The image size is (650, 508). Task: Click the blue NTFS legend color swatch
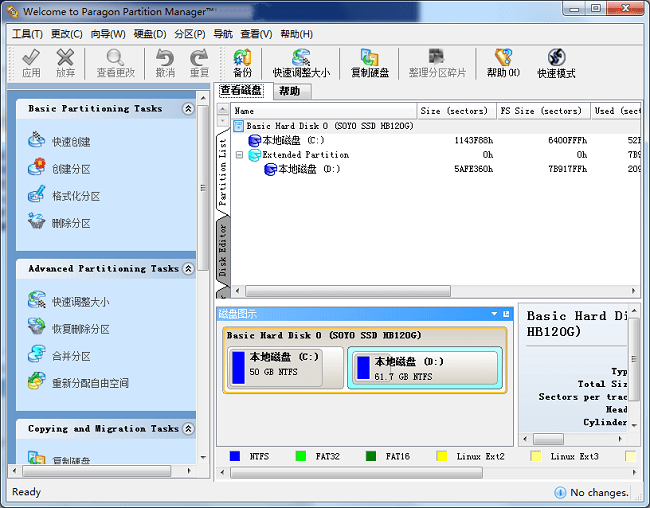235,456
